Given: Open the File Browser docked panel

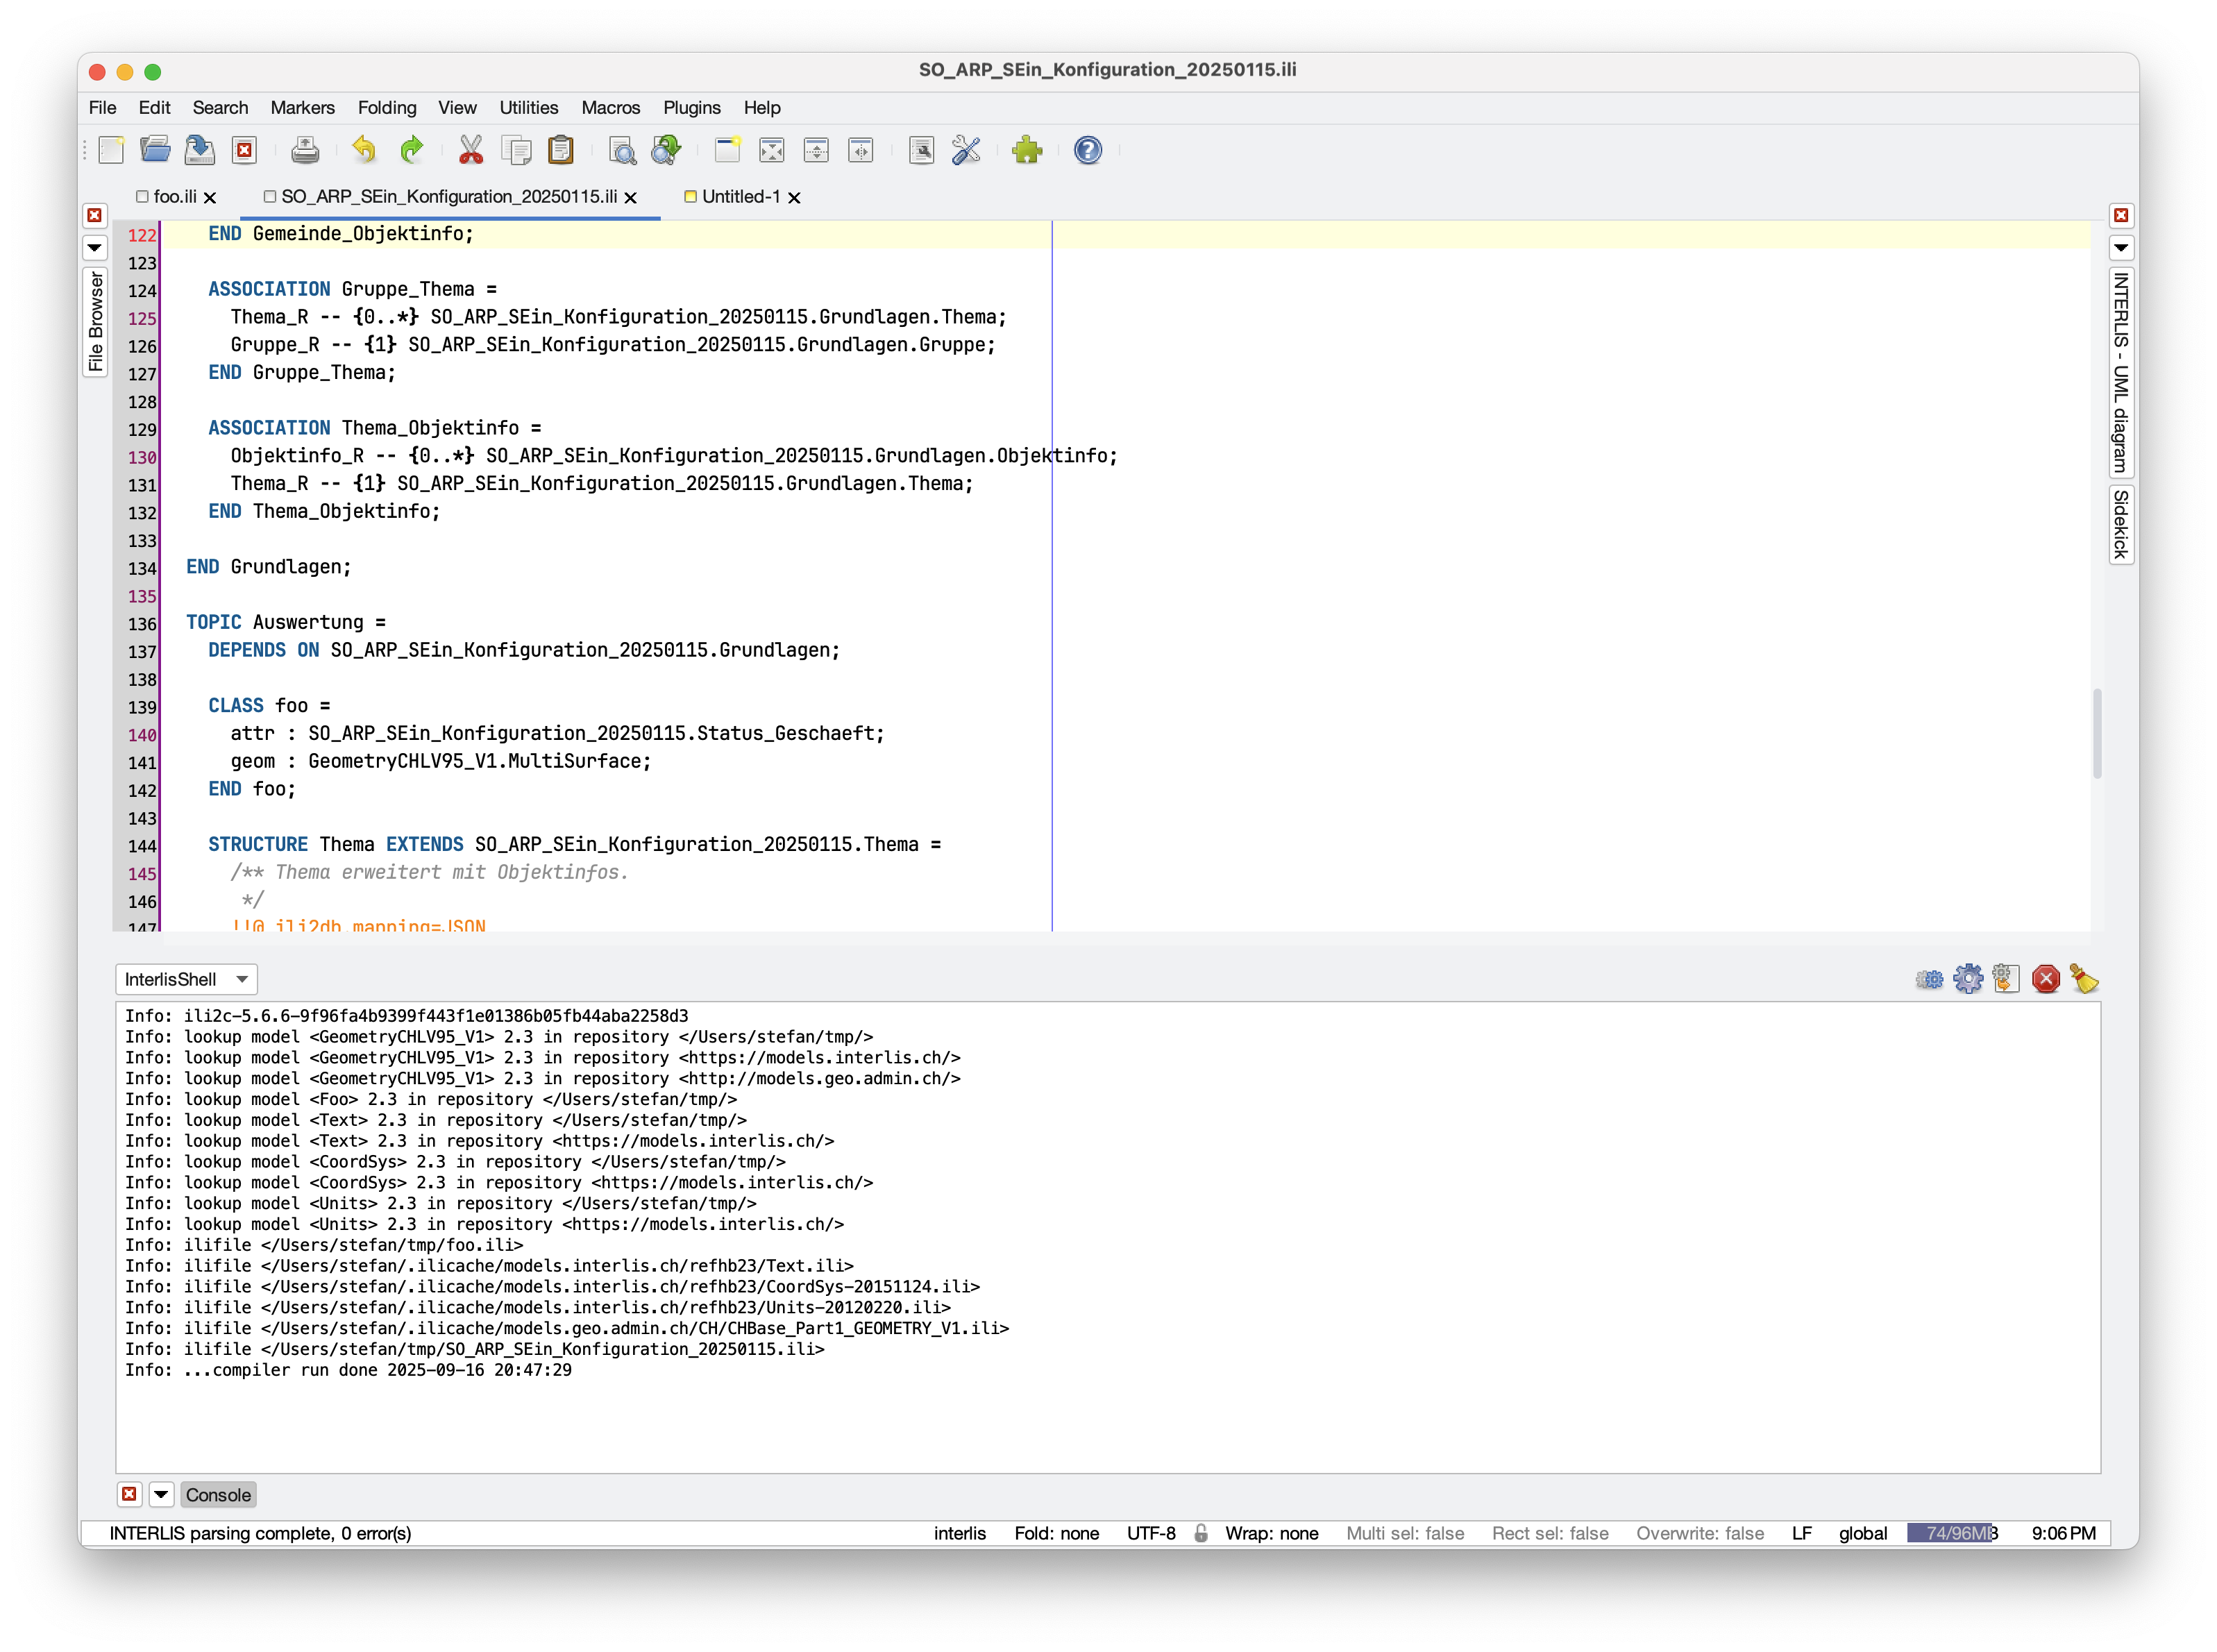Looking at the screenshot, I should tap(95, 322).
